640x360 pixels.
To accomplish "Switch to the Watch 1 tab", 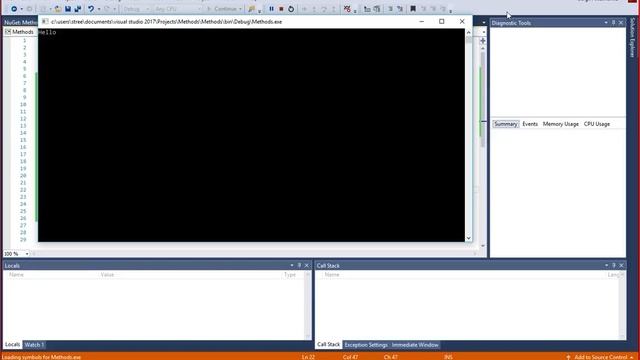I will 34,345.
